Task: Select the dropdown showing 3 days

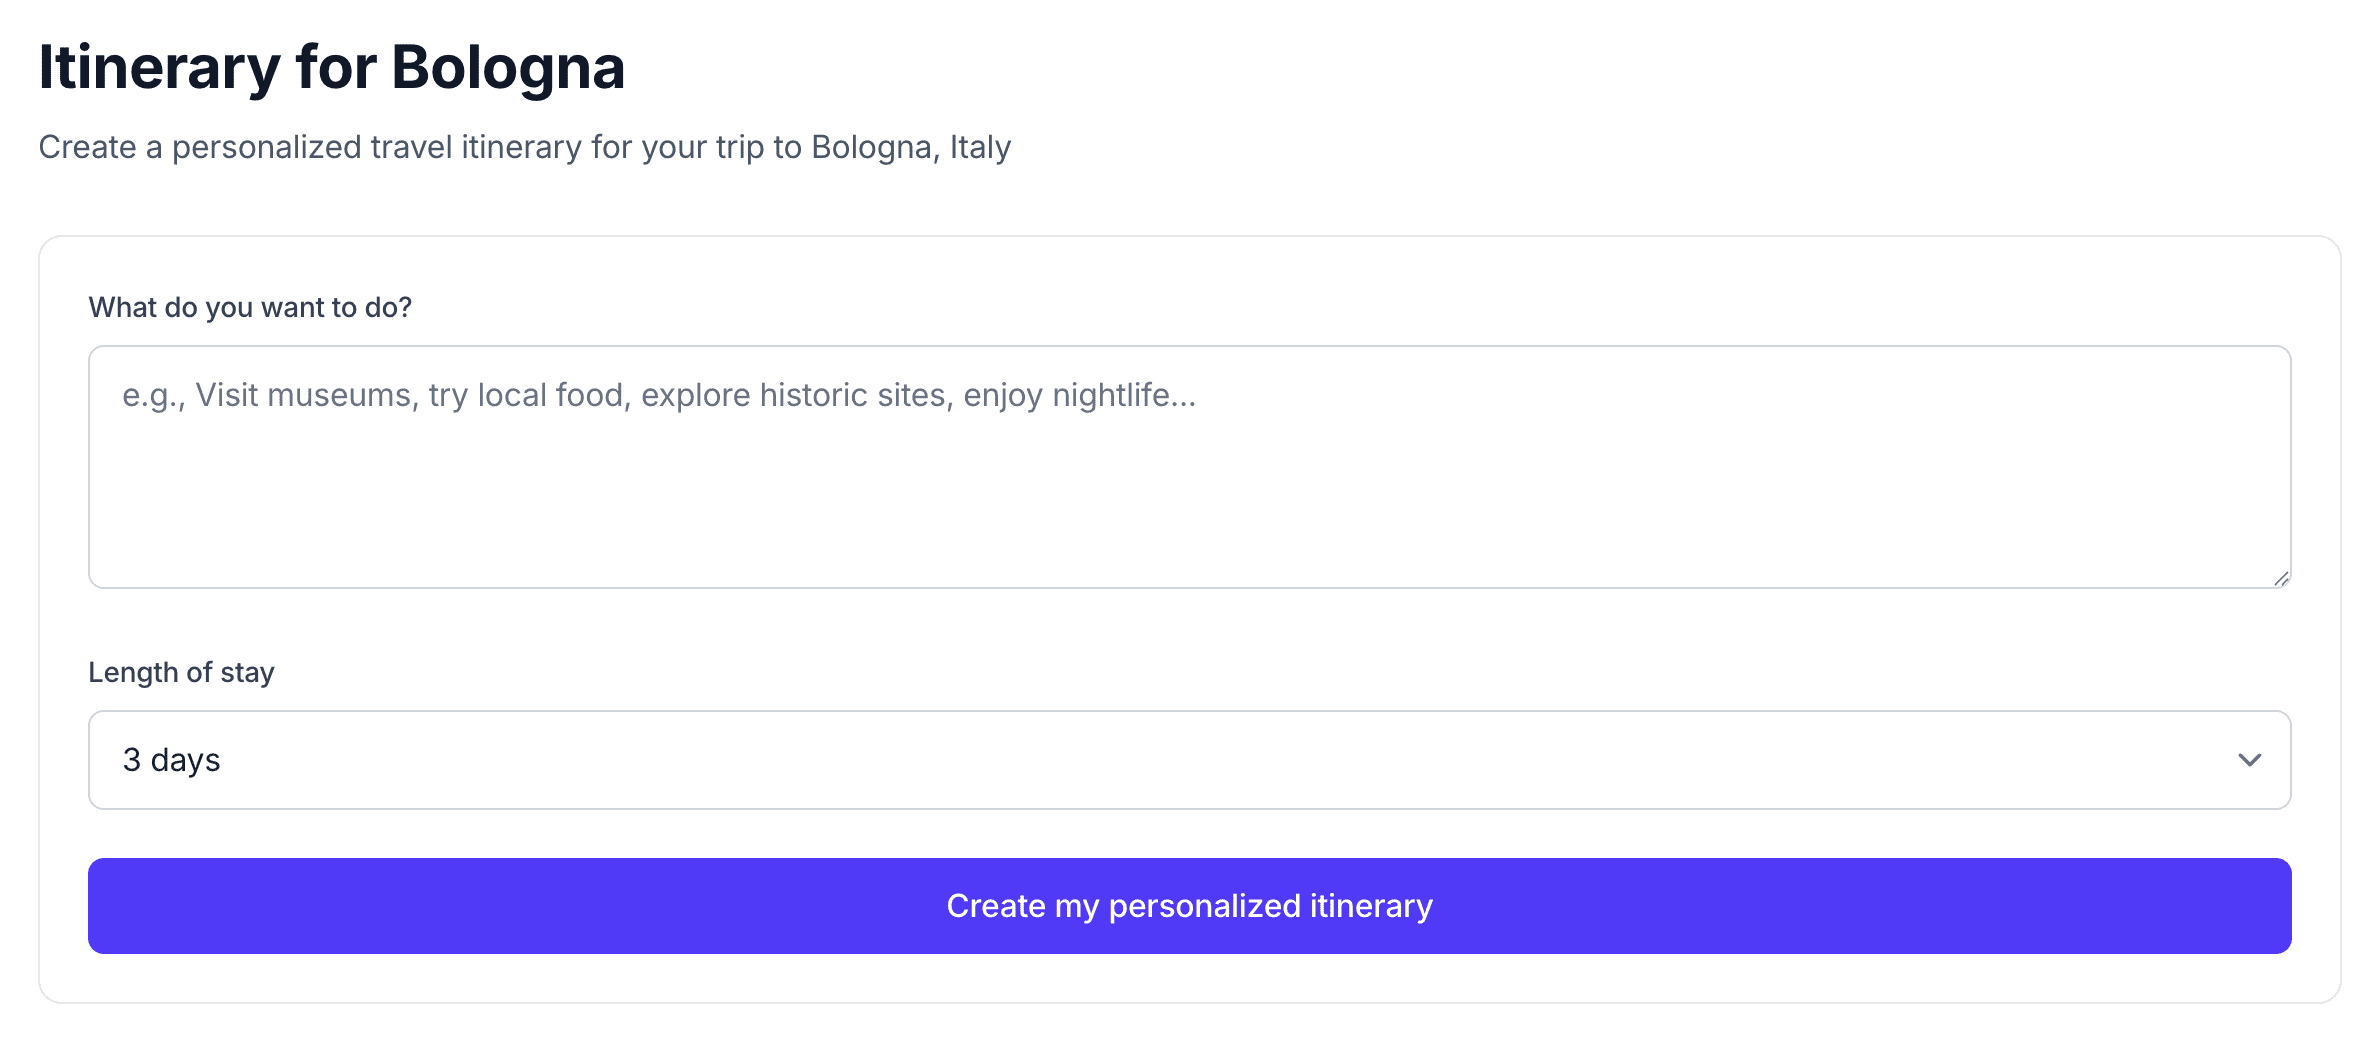Action: pyautogui.click(x=1188, y=760)
